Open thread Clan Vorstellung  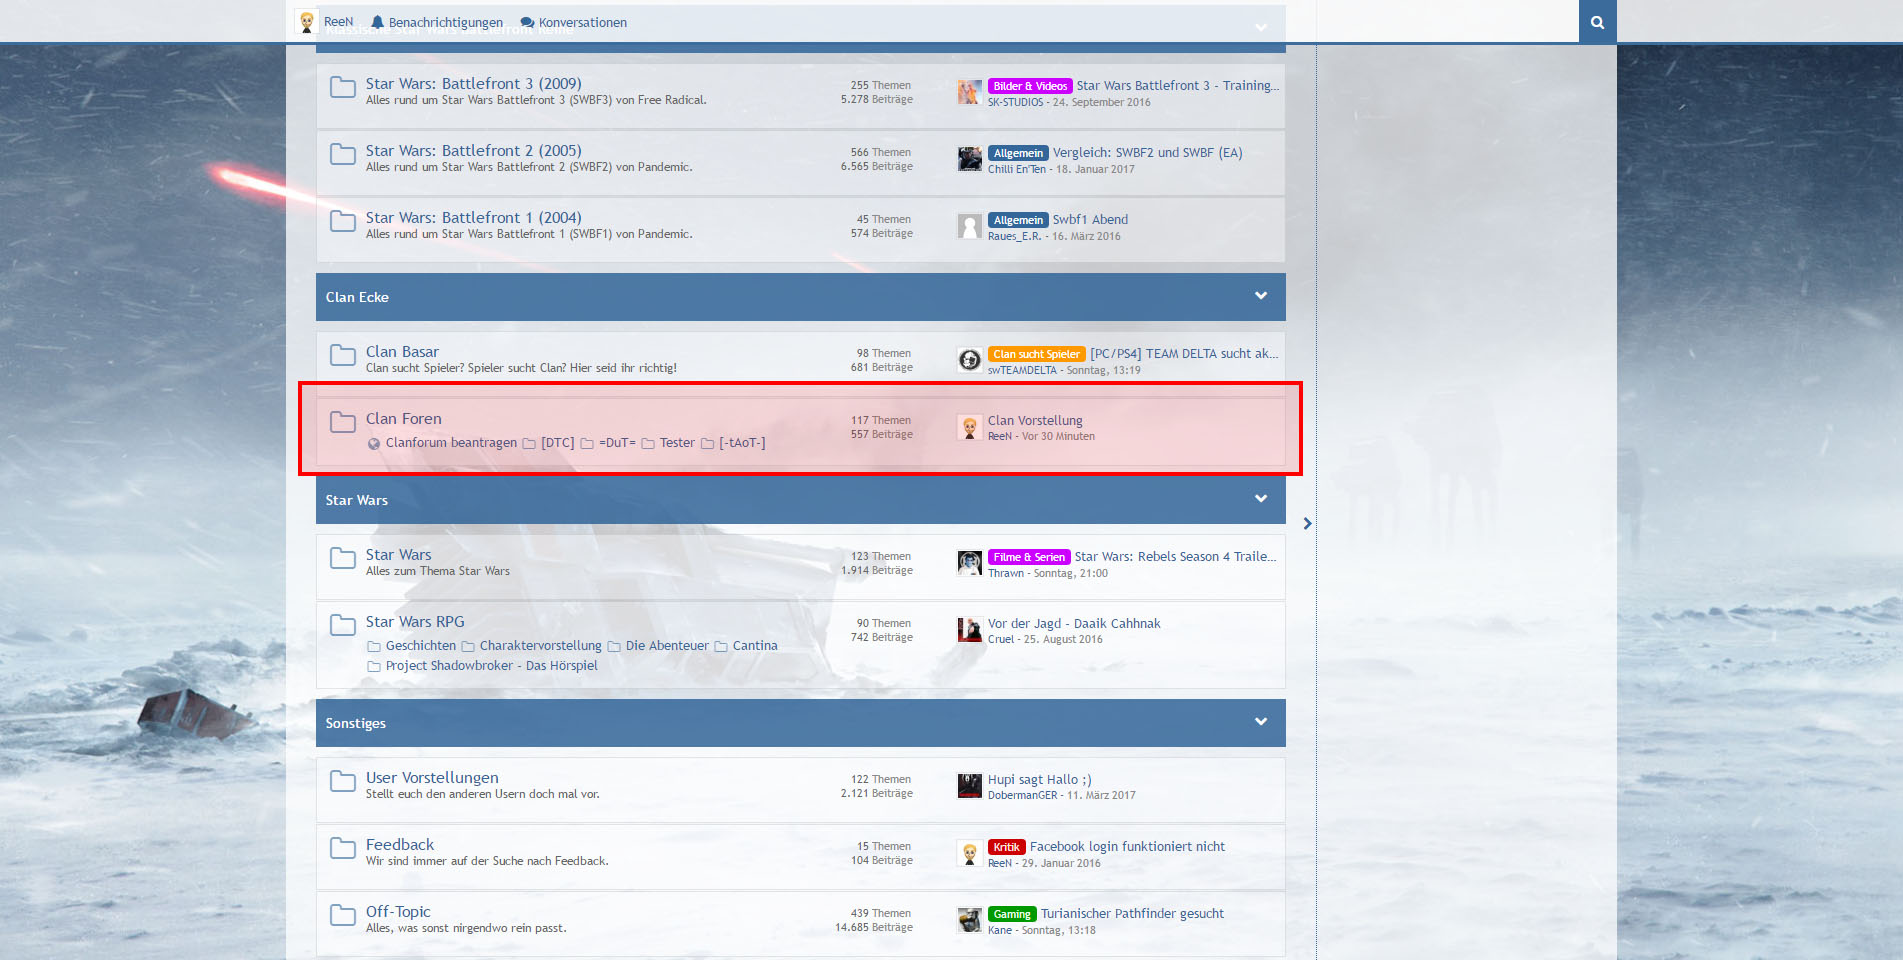click(x=1035, y=420)
